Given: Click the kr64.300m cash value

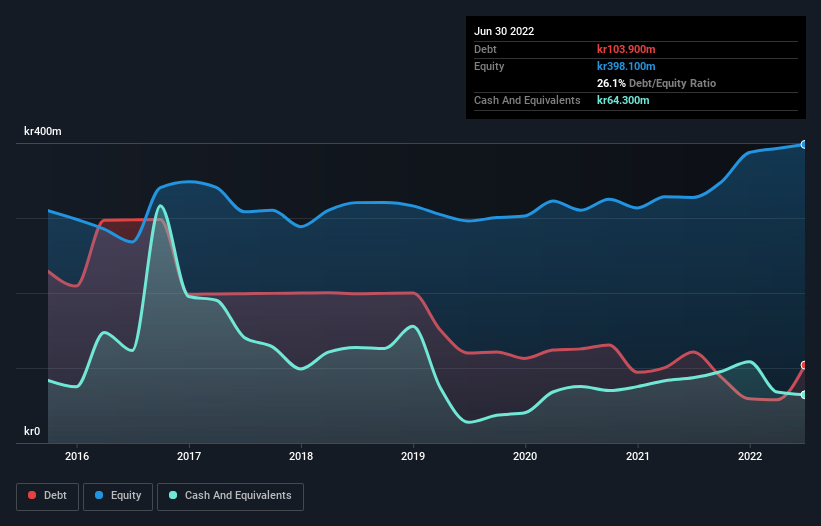Looking at the screenshot, I should tap(623, 100).
